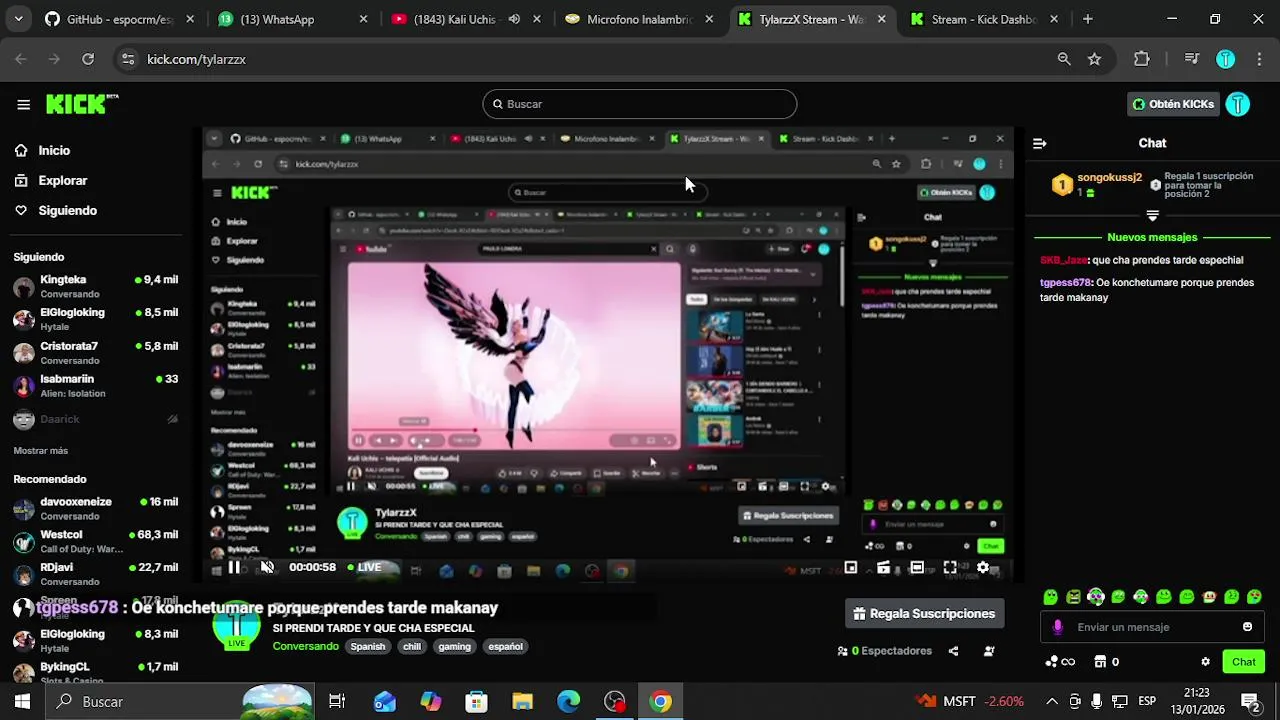Click the Spanish tag
Image resolution: width=1280 pixels, height=720 pixels.
[x=367, y=646]
